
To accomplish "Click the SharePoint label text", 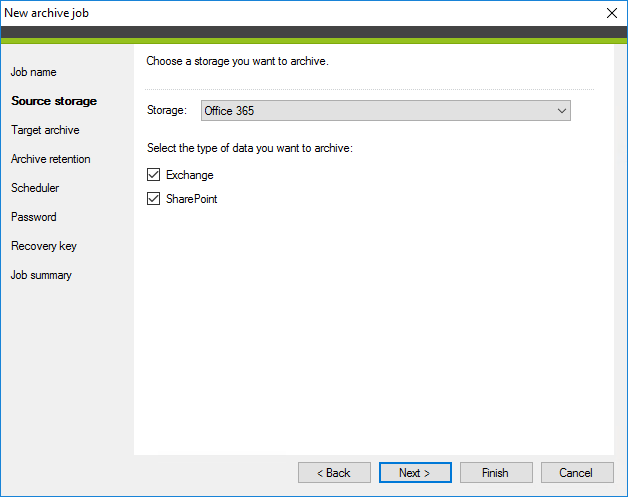I will (192, 199).
